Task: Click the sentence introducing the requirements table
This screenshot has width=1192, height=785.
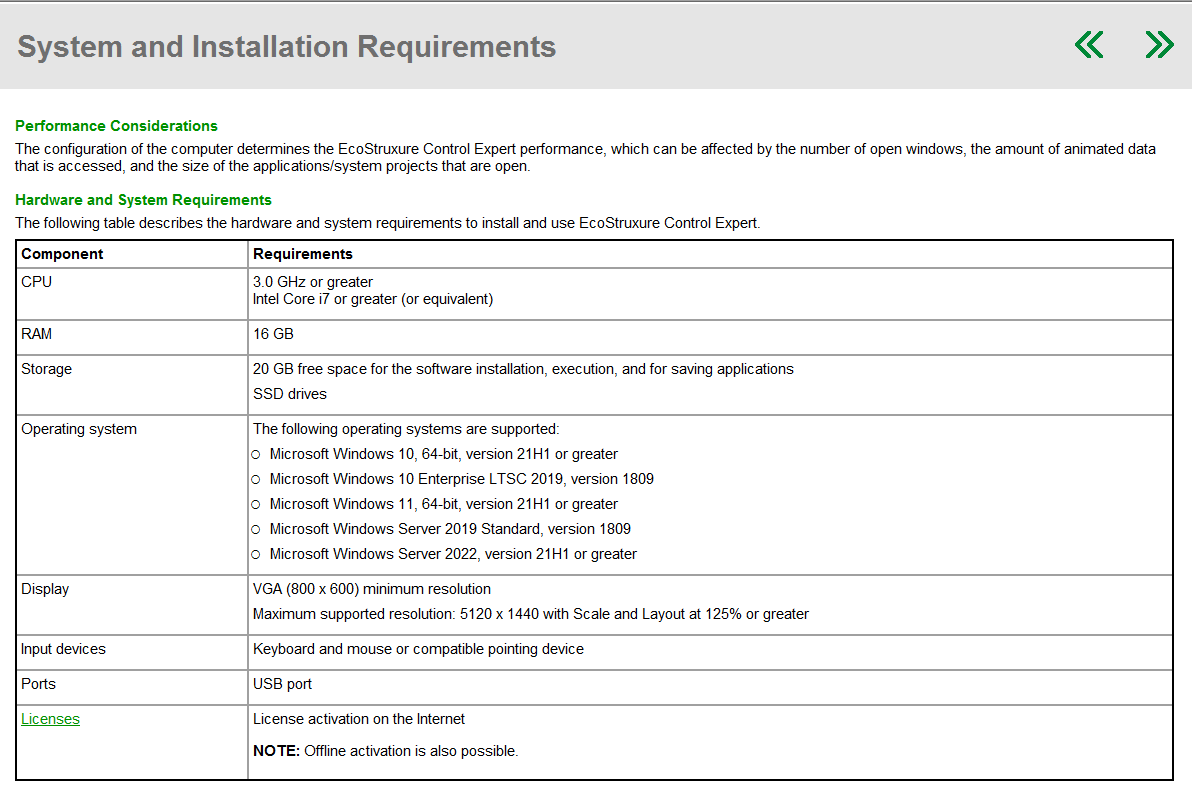Action: pos(388,223)
